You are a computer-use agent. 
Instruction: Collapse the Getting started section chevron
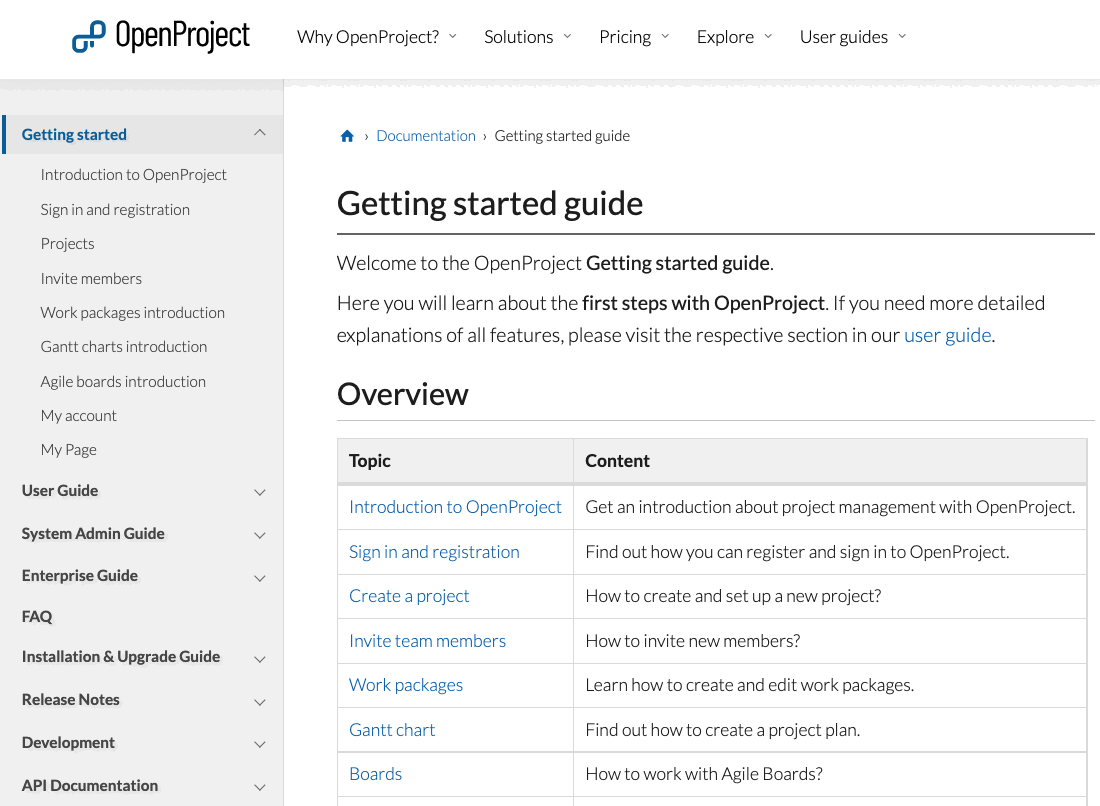pos(259,132)
